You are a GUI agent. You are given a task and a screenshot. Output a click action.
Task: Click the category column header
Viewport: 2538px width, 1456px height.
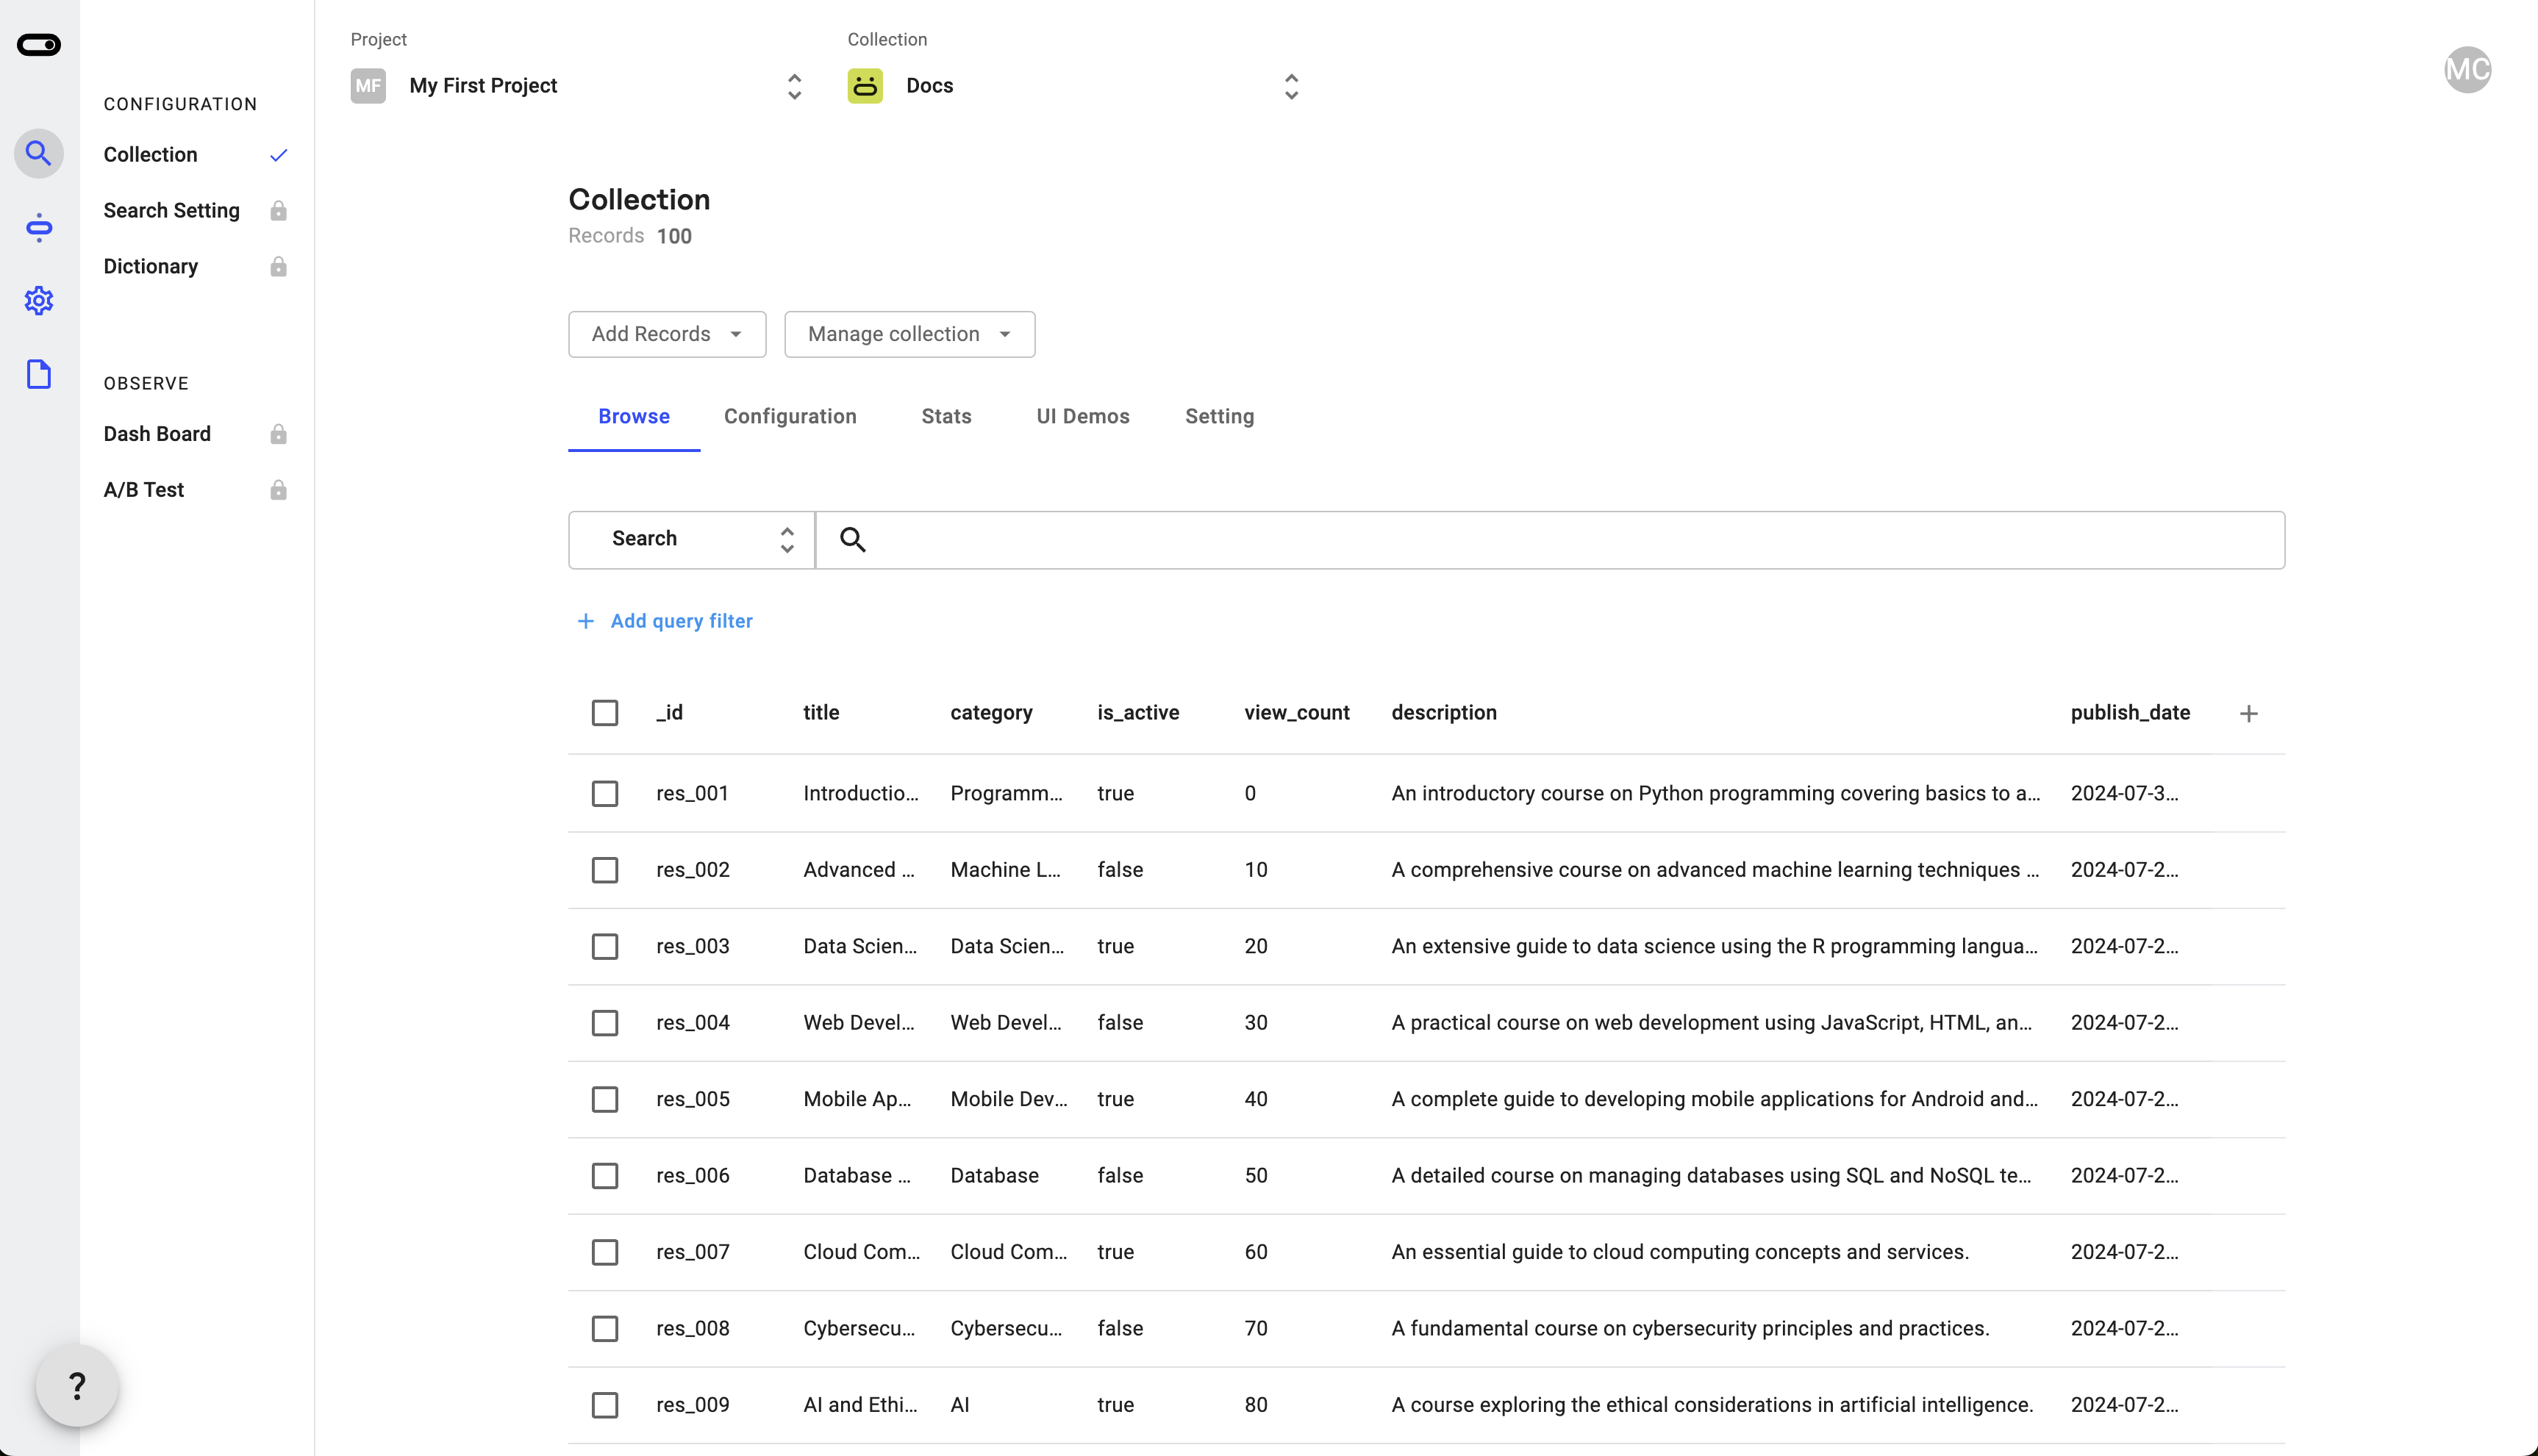coord(991,713)
